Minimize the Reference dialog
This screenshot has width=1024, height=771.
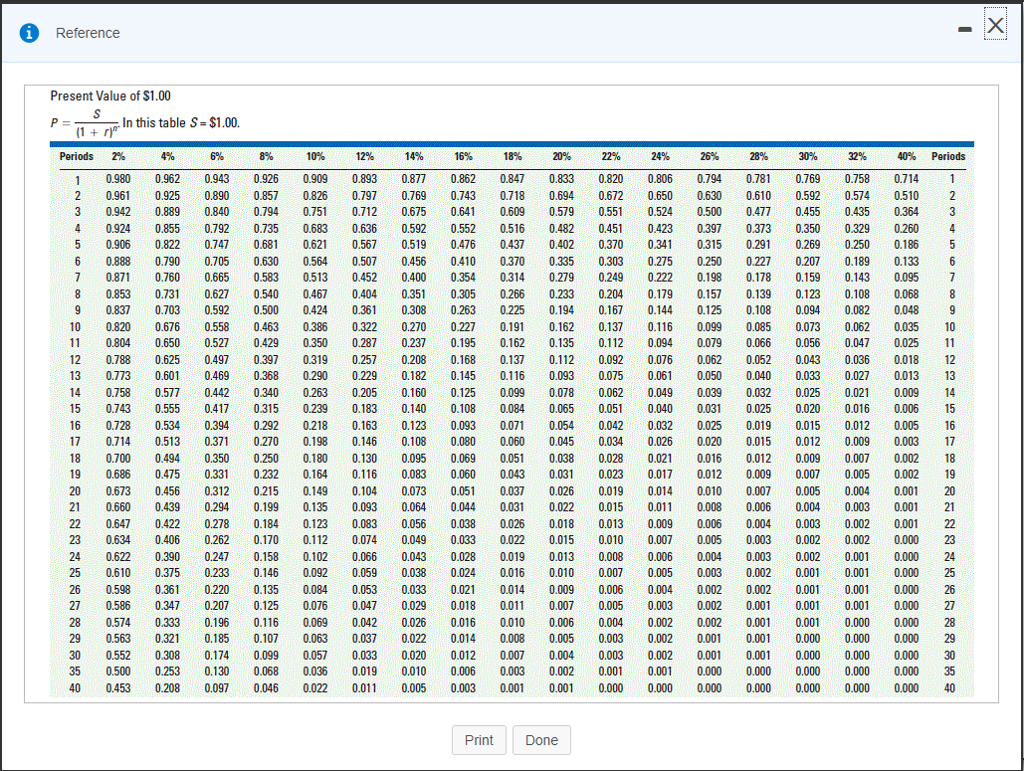click(965, 30)
